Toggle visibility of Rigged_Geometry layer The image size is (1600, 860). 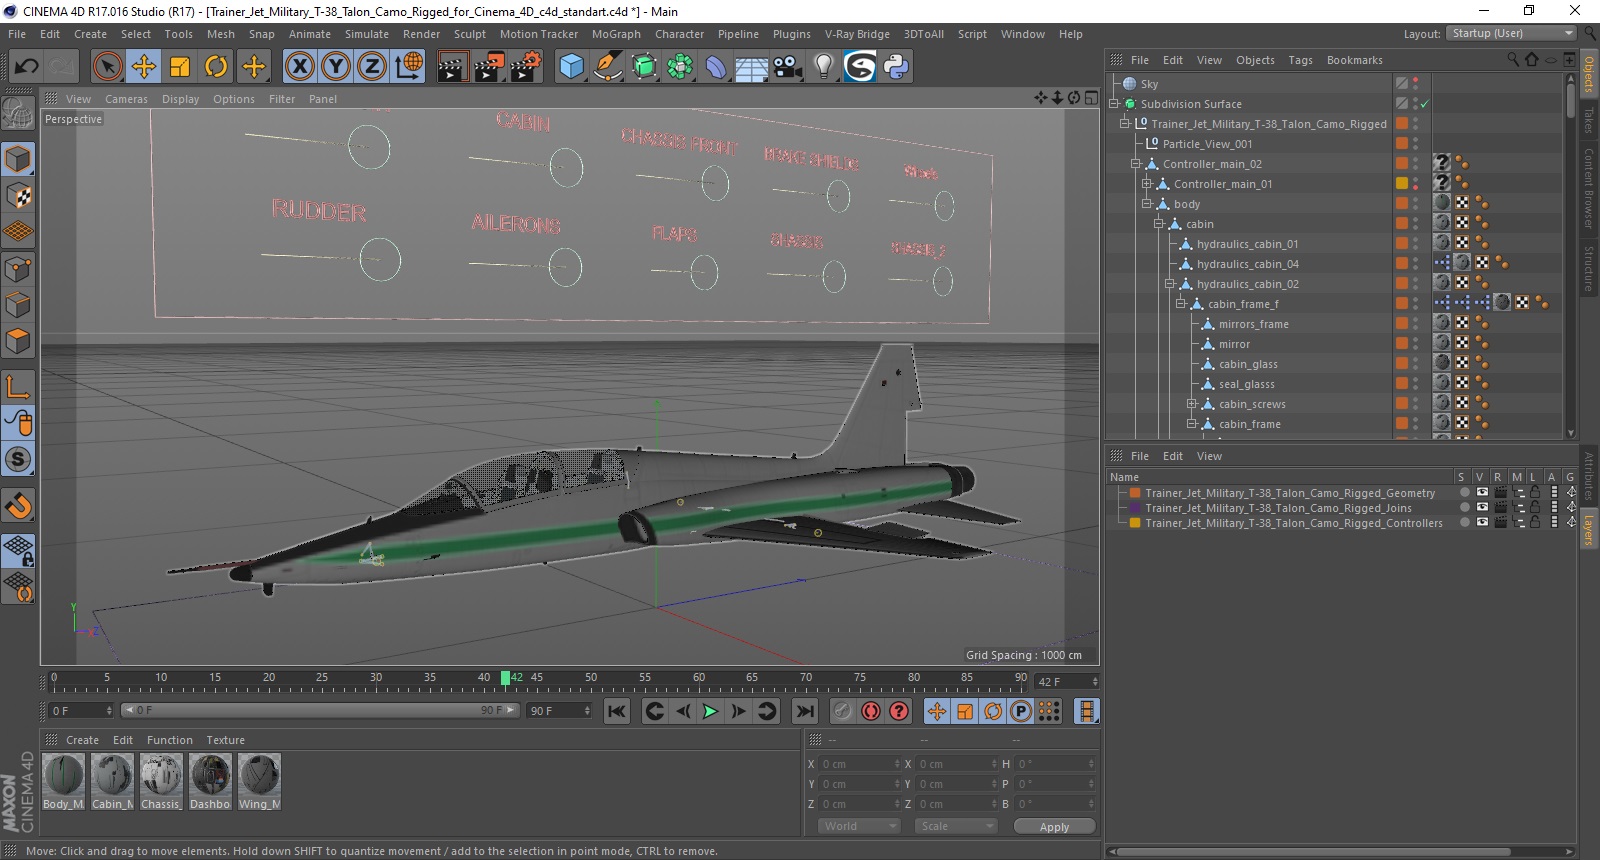[1482, 493]
